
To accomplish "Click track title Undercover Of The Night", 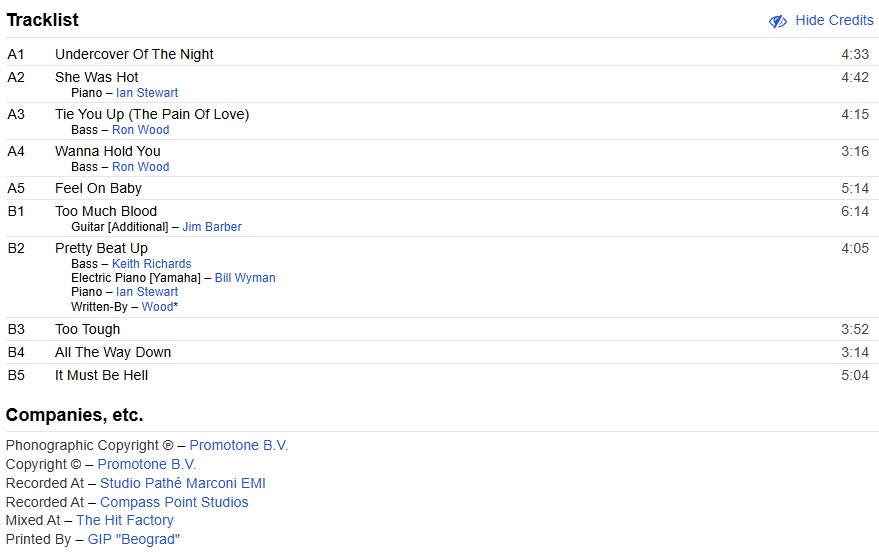I will [x=134, y=55].
